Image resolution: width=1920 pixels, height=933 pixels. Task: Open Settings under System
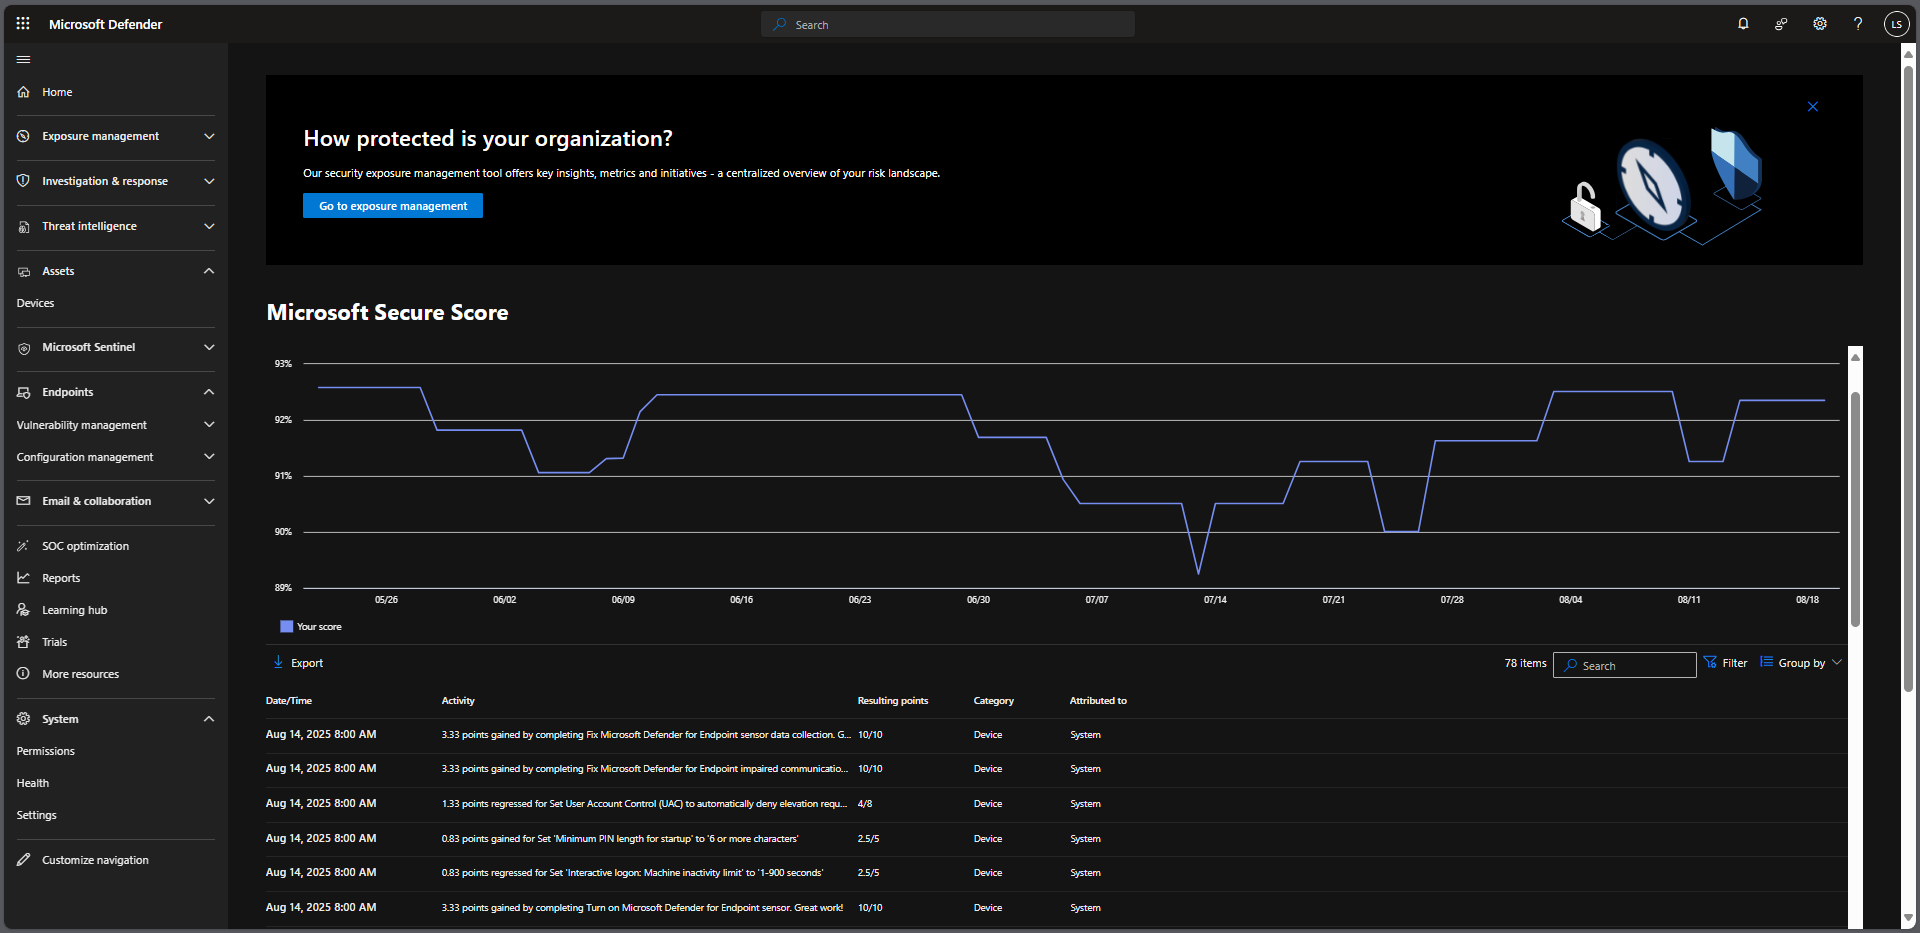point(36,815)
